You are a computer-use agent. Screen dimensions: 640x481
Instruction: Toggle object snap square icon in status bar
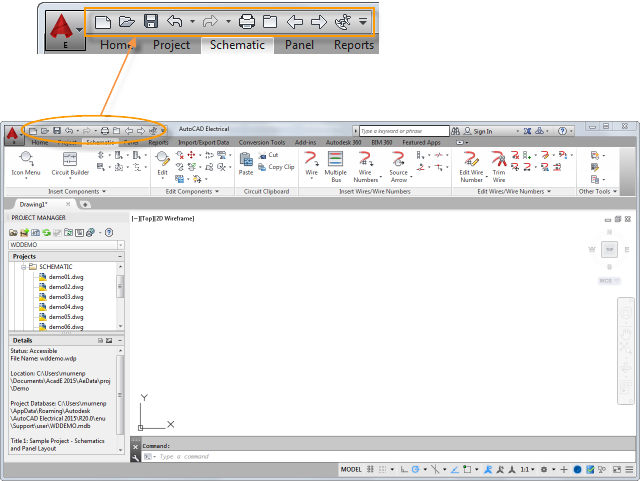[467, 469]
